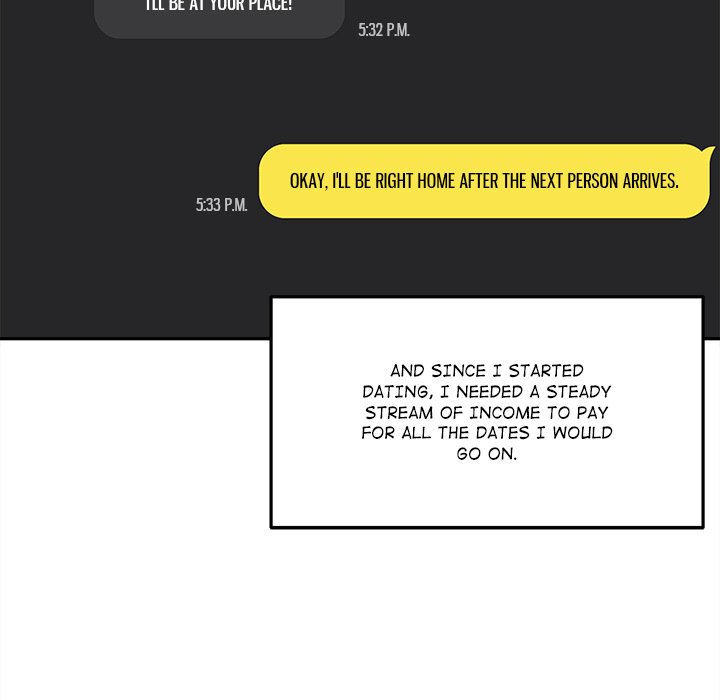Viewport: 720px width, 700px height.
Task: Click the 5:33 P.M. timestamp
Action: click(221, 205)
